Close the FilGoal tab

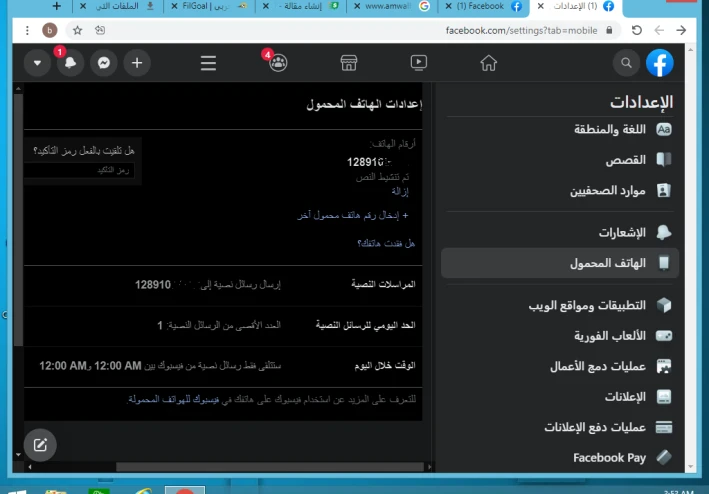(174, 6)
